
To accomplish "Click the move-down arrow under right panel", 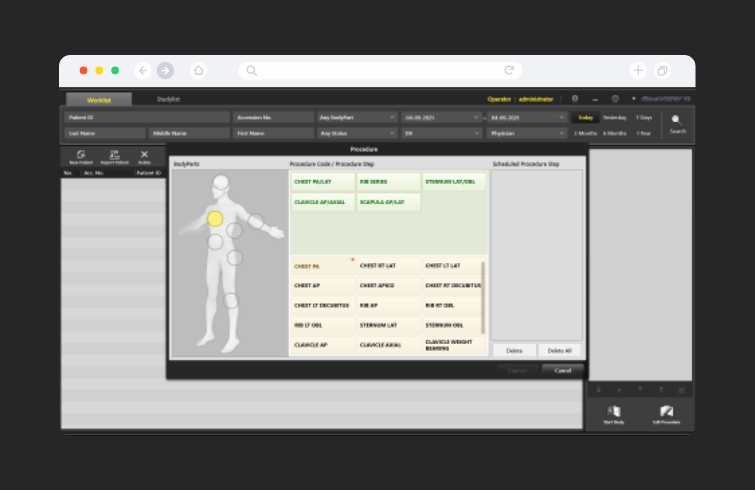I will (x=640, y=390).
